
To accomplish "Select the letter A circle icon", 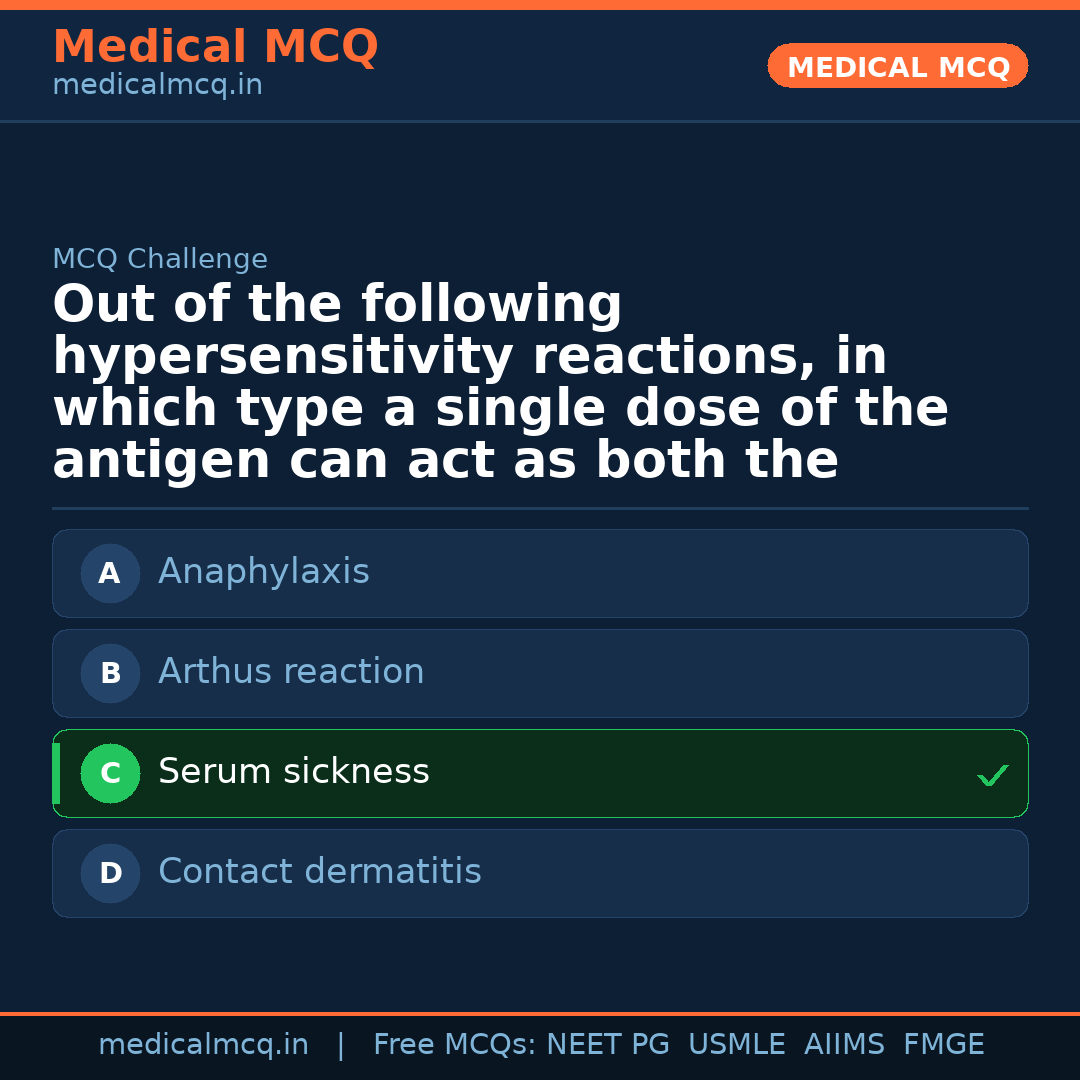I will tap(110, 573).
